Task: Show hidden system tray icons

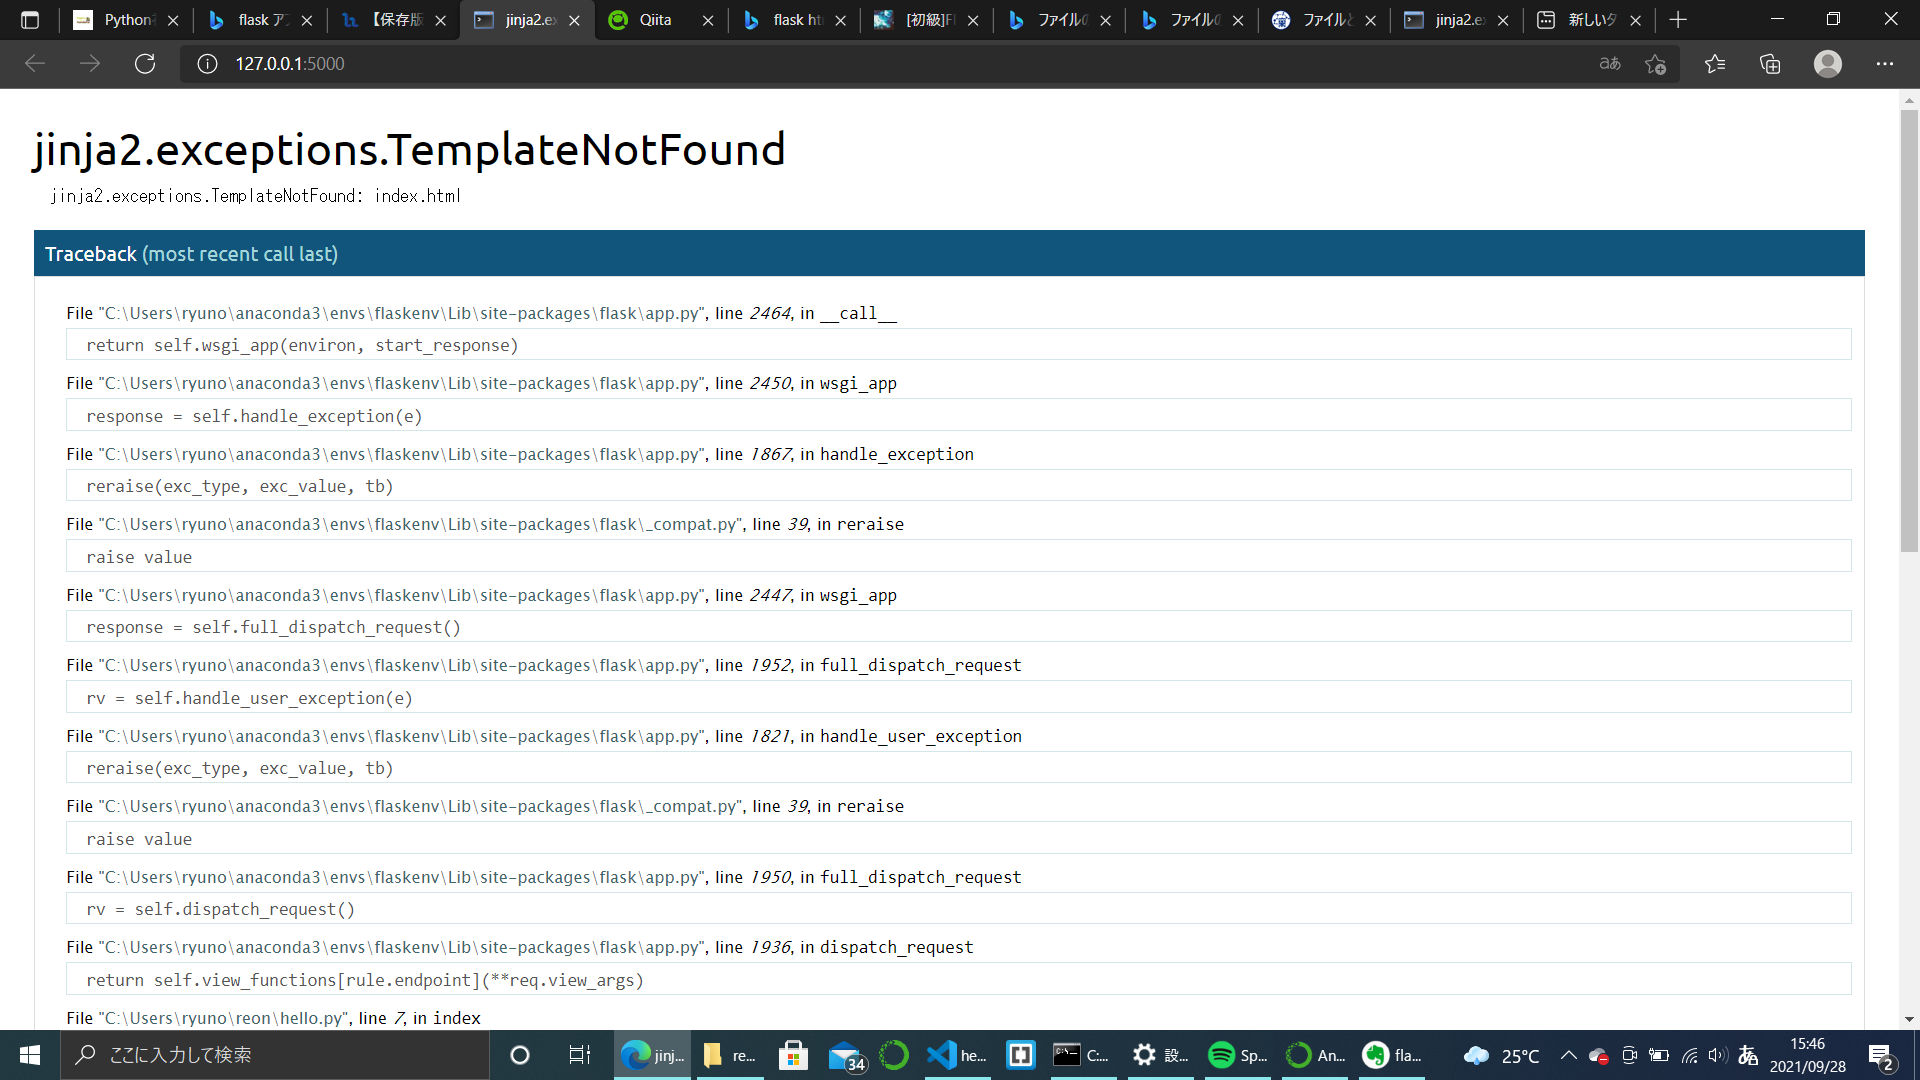Action: tap(1568, 1055)
